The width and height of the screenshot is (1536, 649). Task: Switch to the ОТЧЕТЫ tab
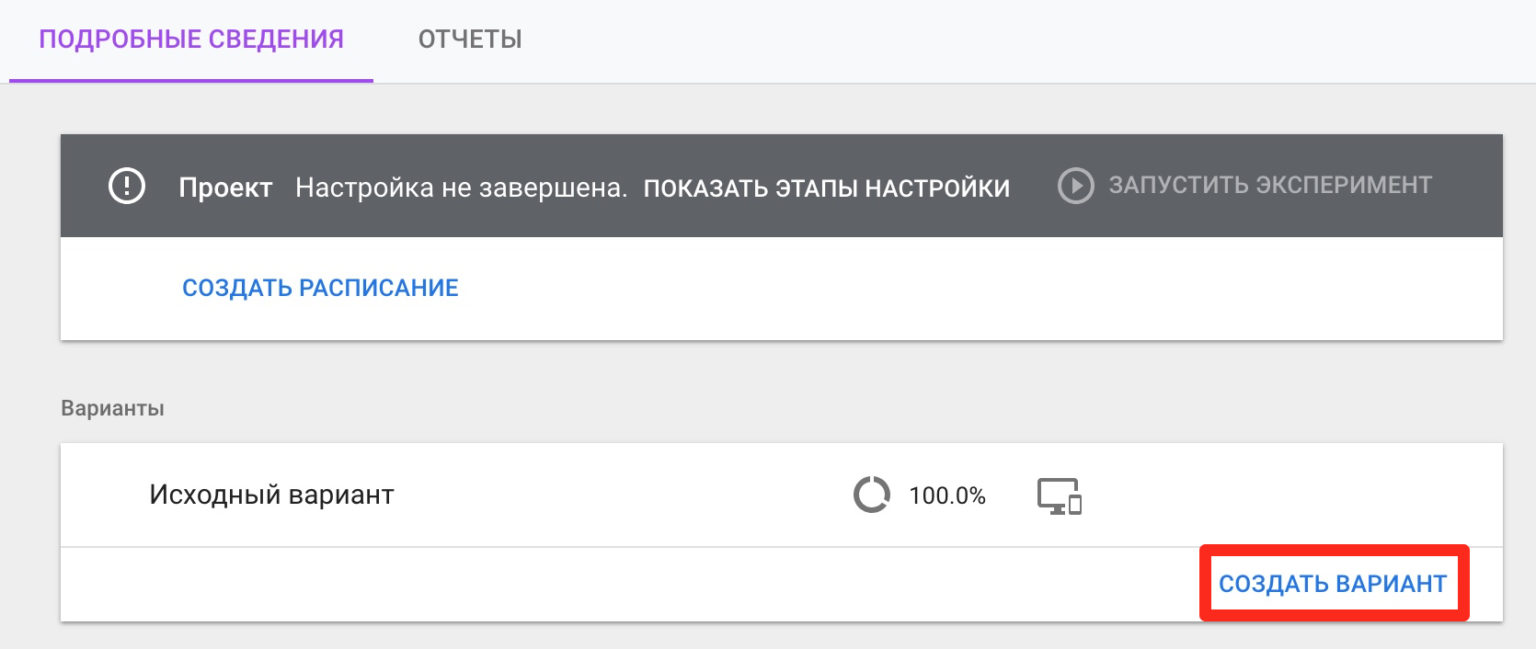point(469,39)
